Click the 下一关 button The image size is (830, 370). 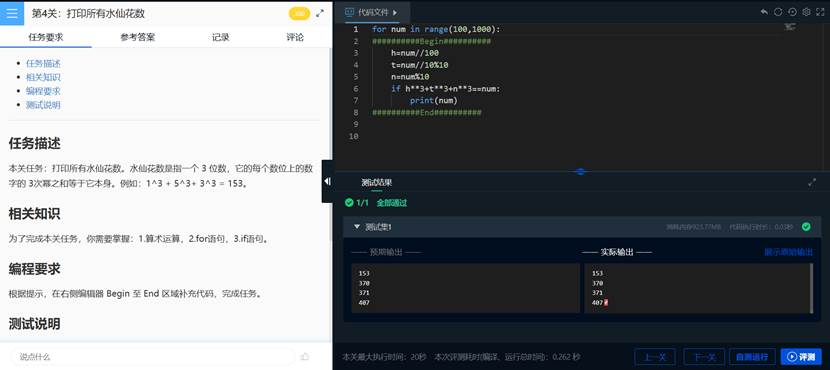(x=704, y=357)
